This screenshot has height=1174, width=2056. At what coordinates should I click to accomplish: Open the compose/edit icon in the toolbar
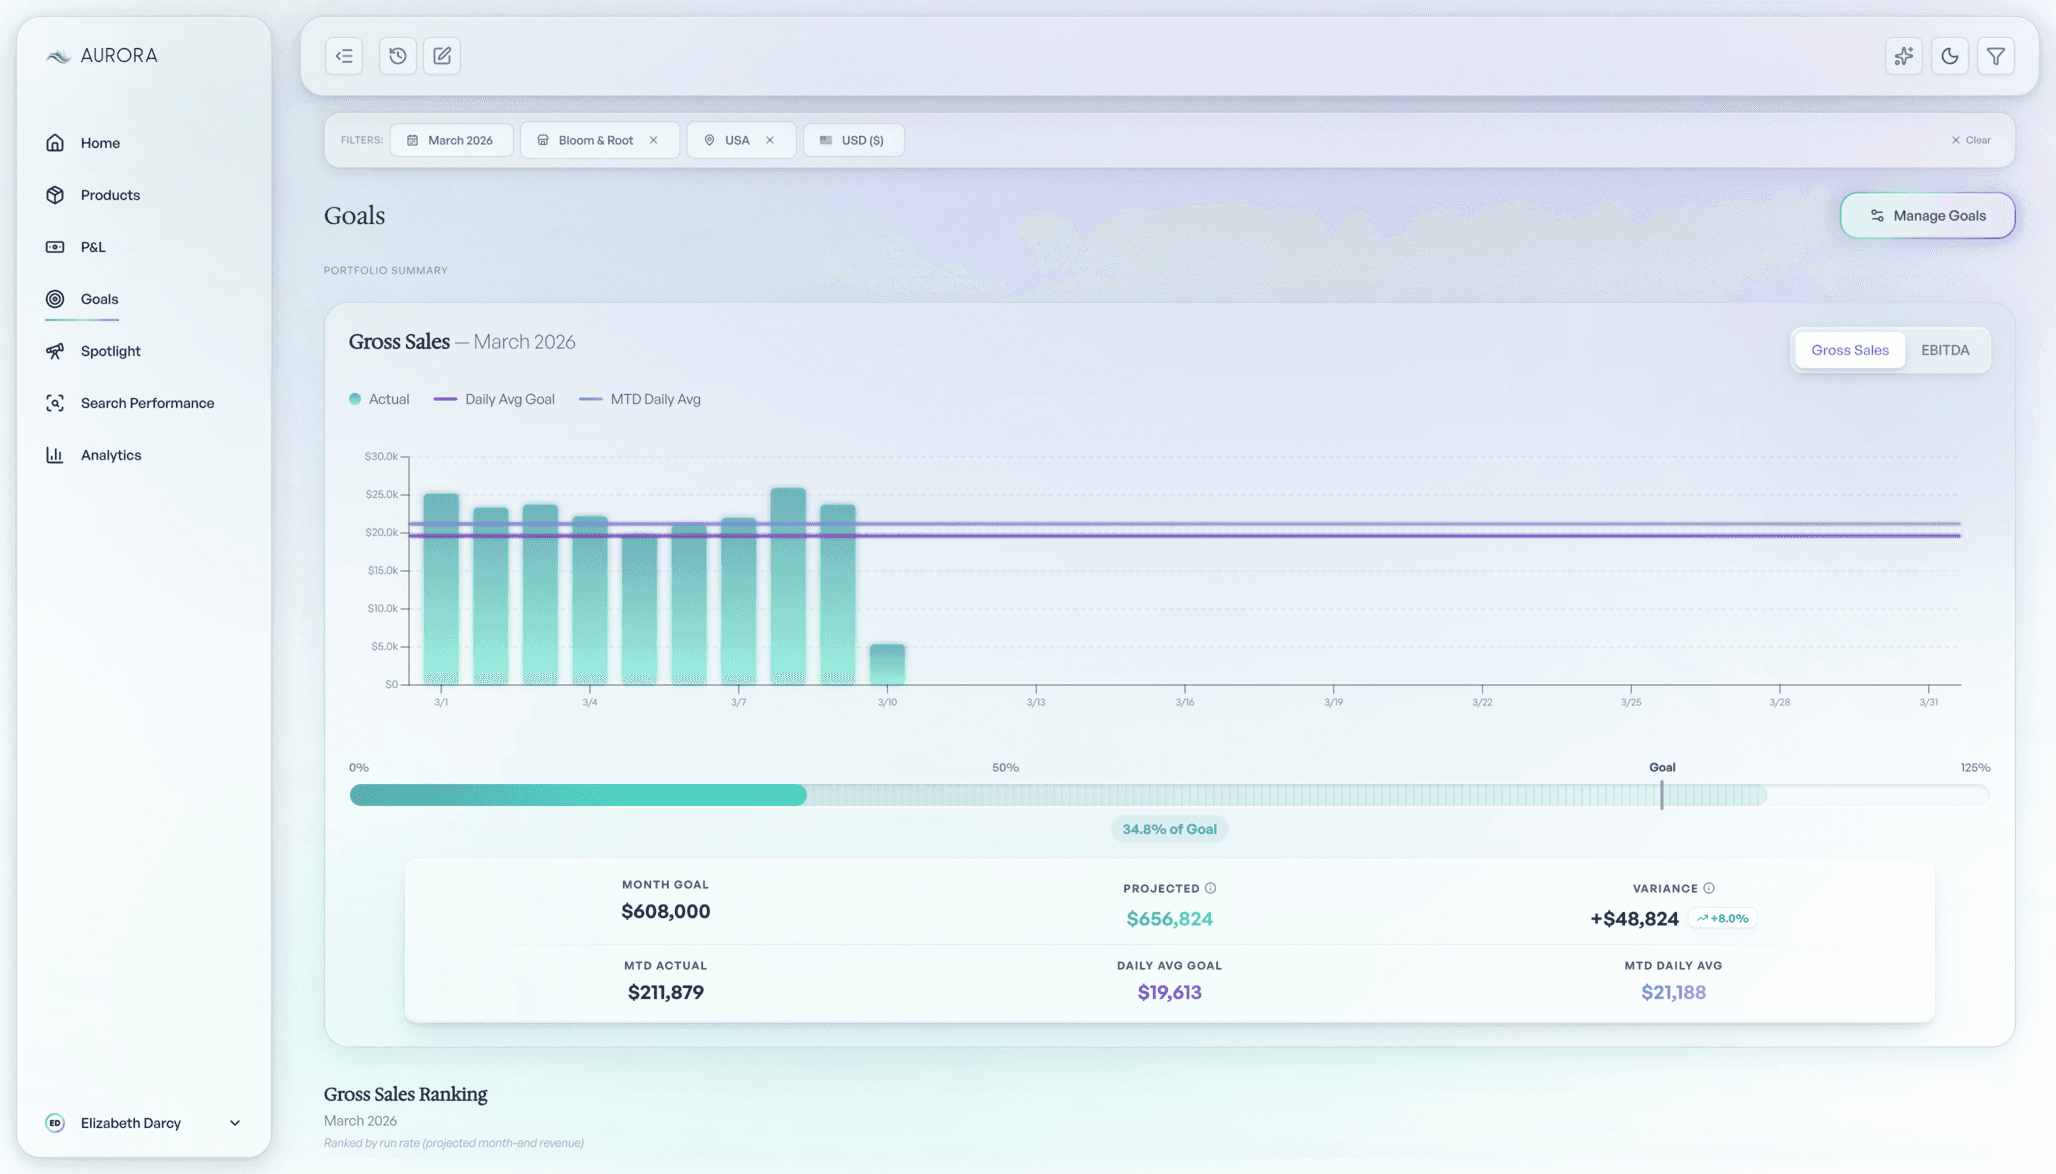[x=441, y=56]
